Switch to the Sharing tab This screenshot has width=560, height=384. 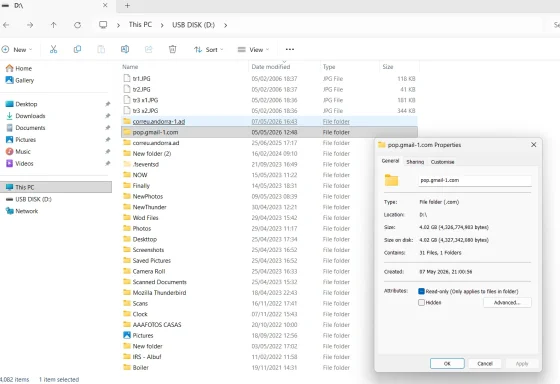(415, 162)
